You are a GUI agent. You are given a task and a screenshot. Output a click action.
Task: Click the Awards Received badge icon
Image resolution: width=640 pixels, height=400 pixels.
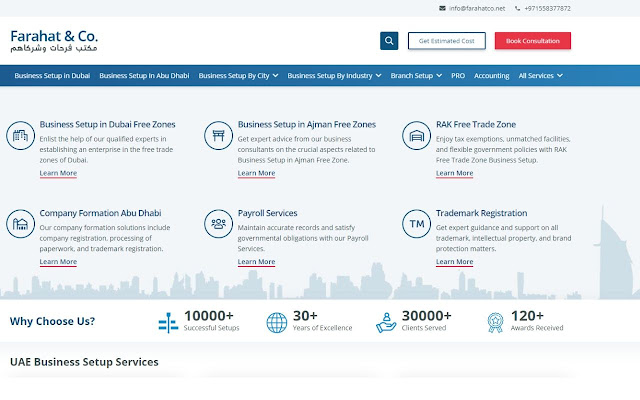coord(495,322)
